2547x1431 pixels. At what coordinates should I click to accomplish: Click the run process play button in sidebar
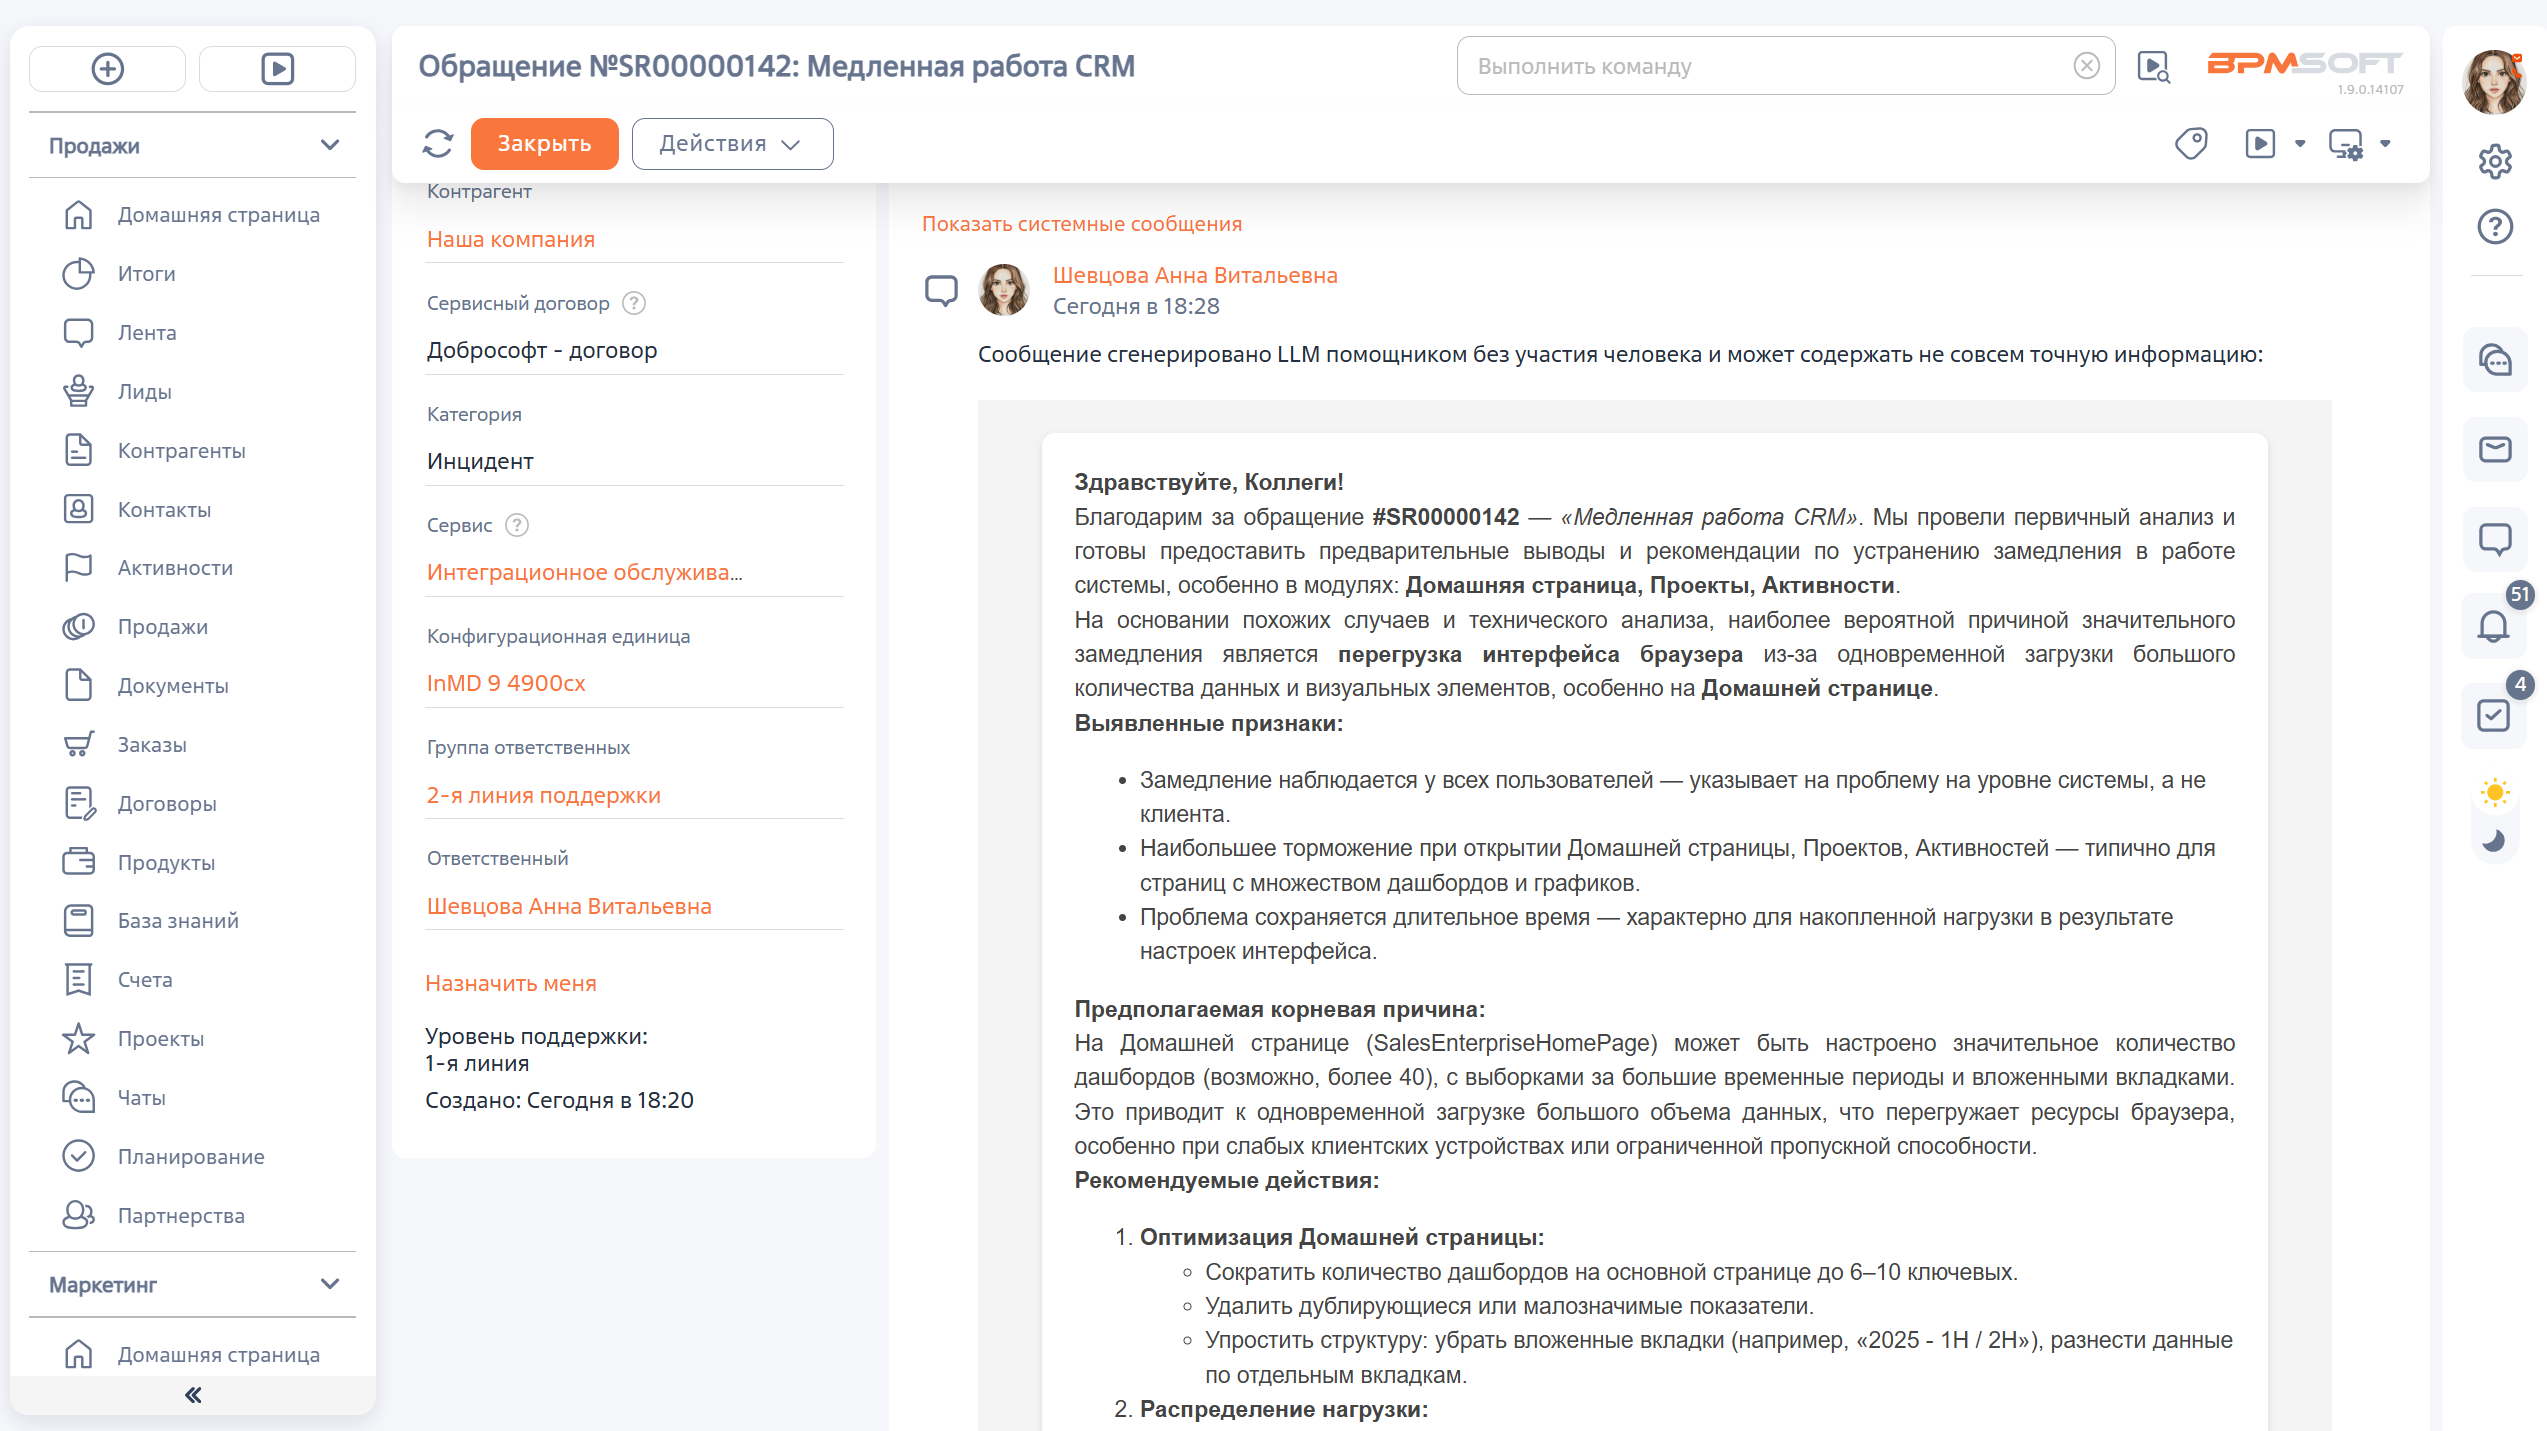pos(277,69)
